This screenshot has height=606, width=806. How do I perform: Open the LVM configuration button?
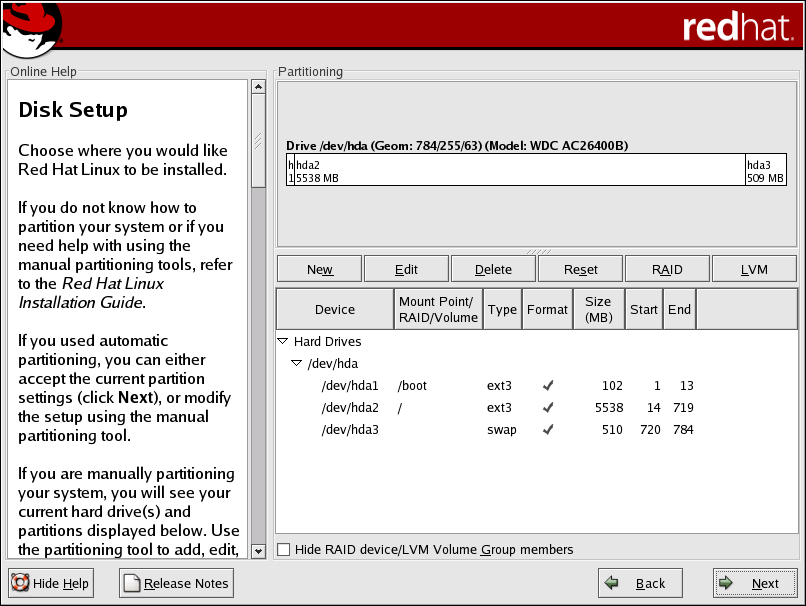point(755,269)
